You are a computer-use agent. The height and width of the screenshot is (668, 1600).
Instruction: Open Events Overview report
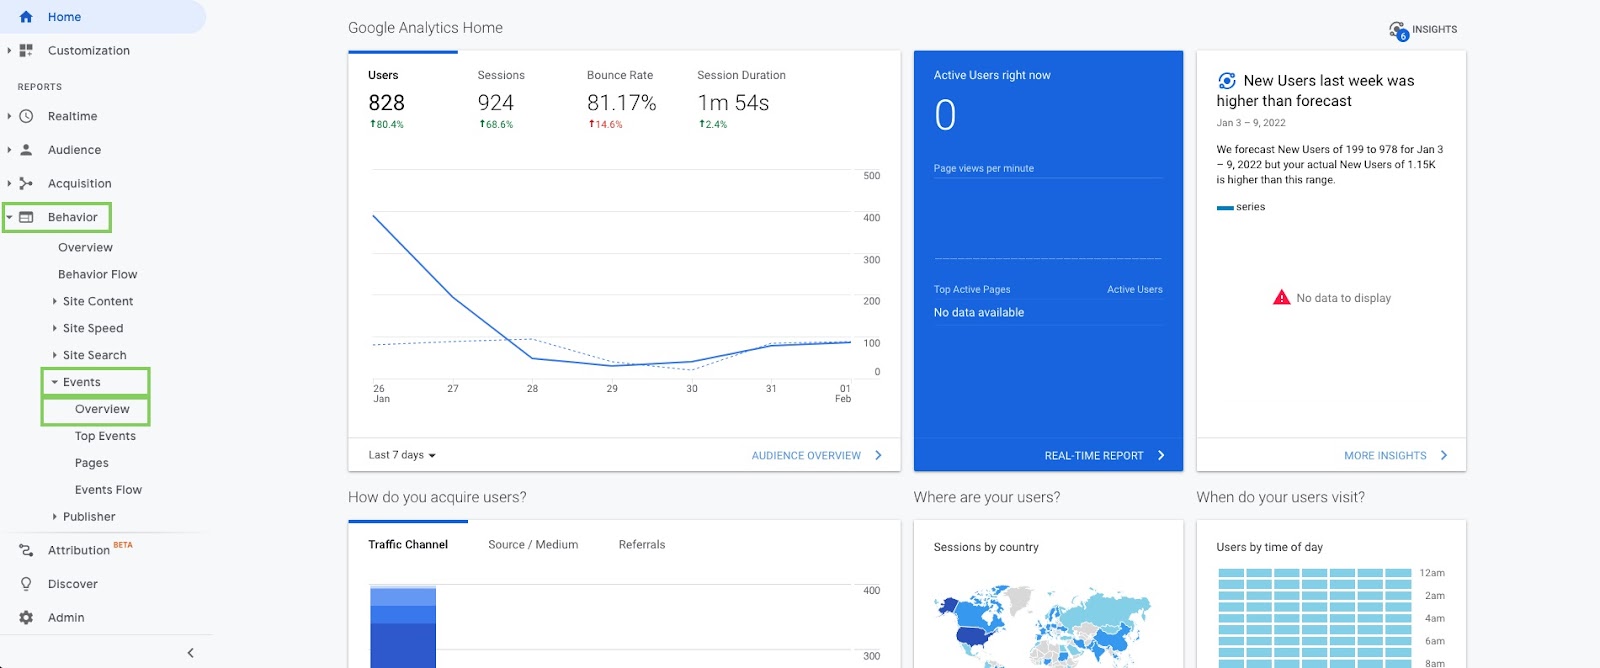[102, 409]
